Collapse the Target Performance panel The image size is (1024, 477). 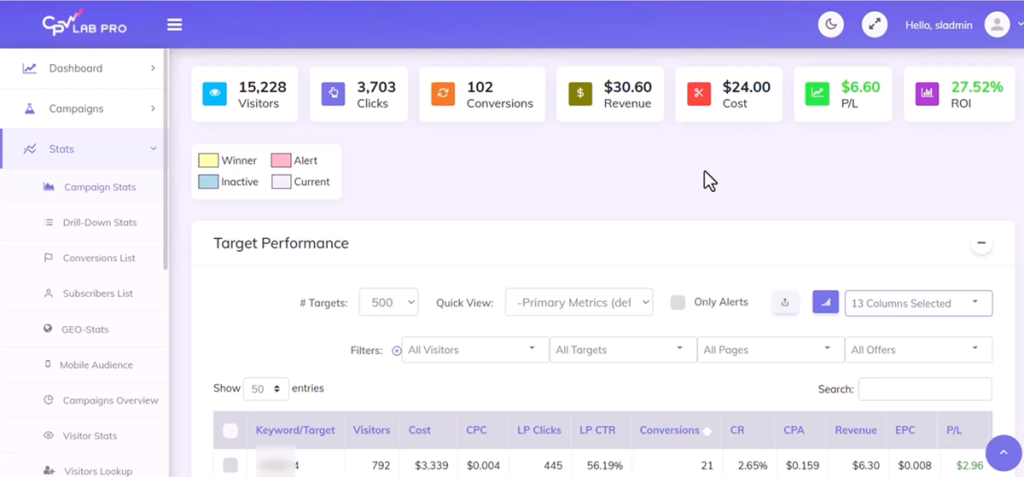point(981,243)
